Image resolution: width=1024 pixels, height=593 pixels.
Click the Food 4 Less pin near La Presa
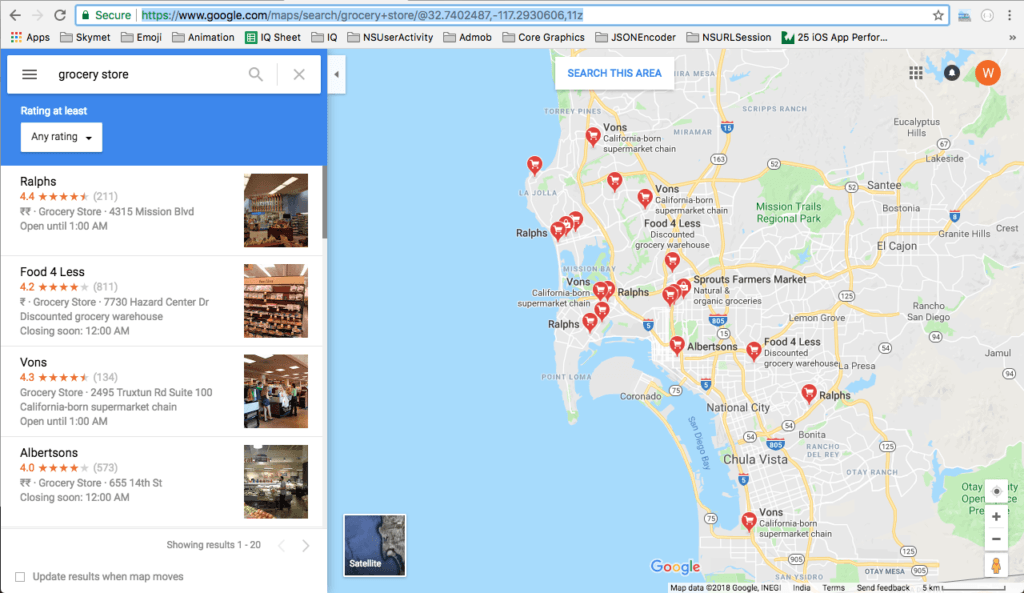754,350
